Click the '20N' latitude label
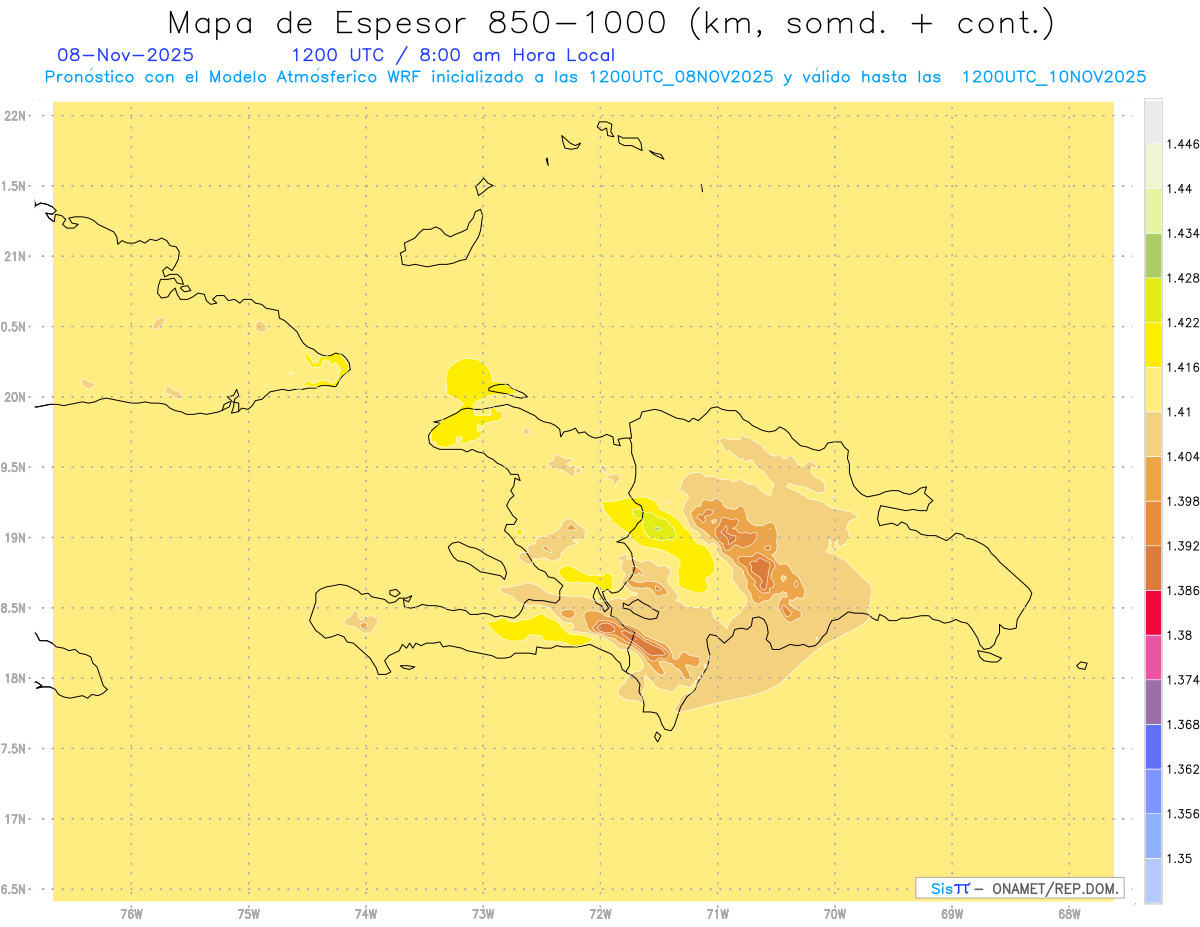Viewport: 1200px width, 927px height. [15, 397]
